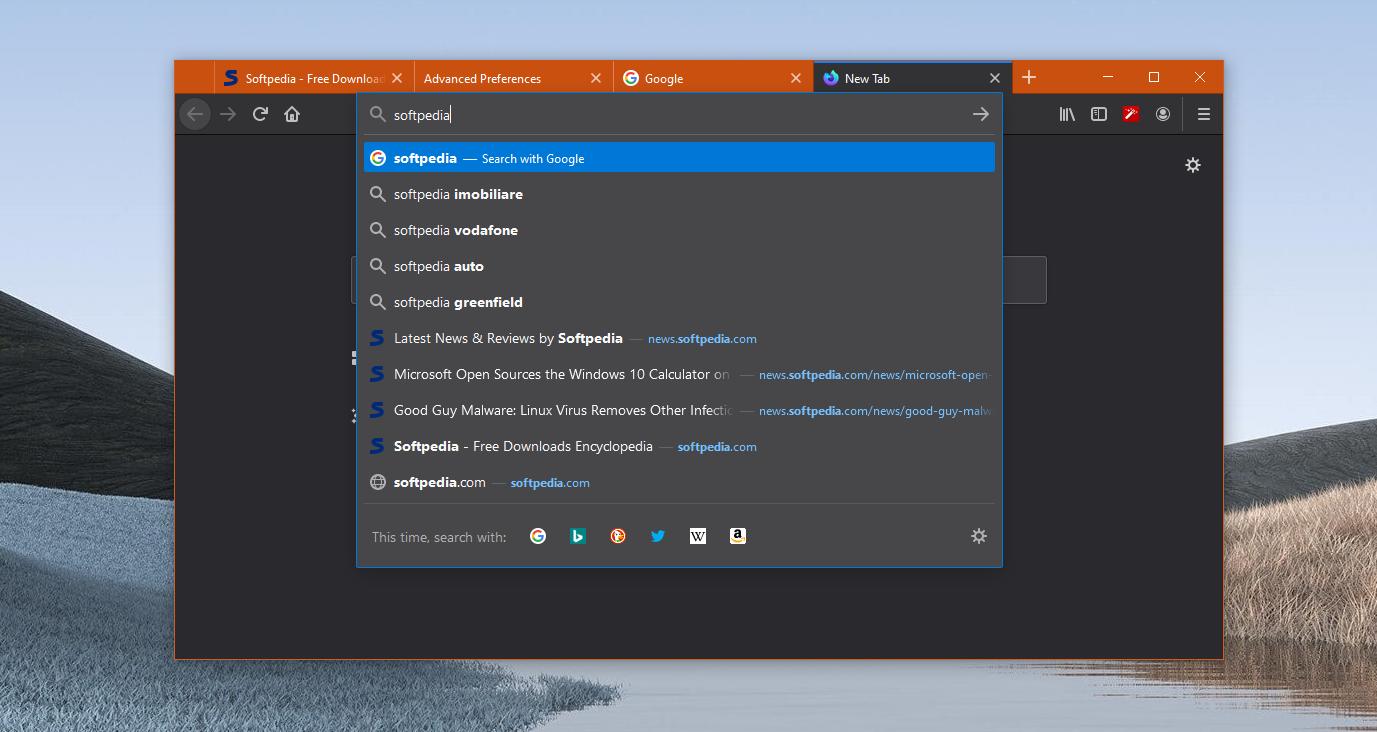The image size is (1377, 732).
Task: Choose 'softpedia vodafone' suggestion
Action: 679,230
